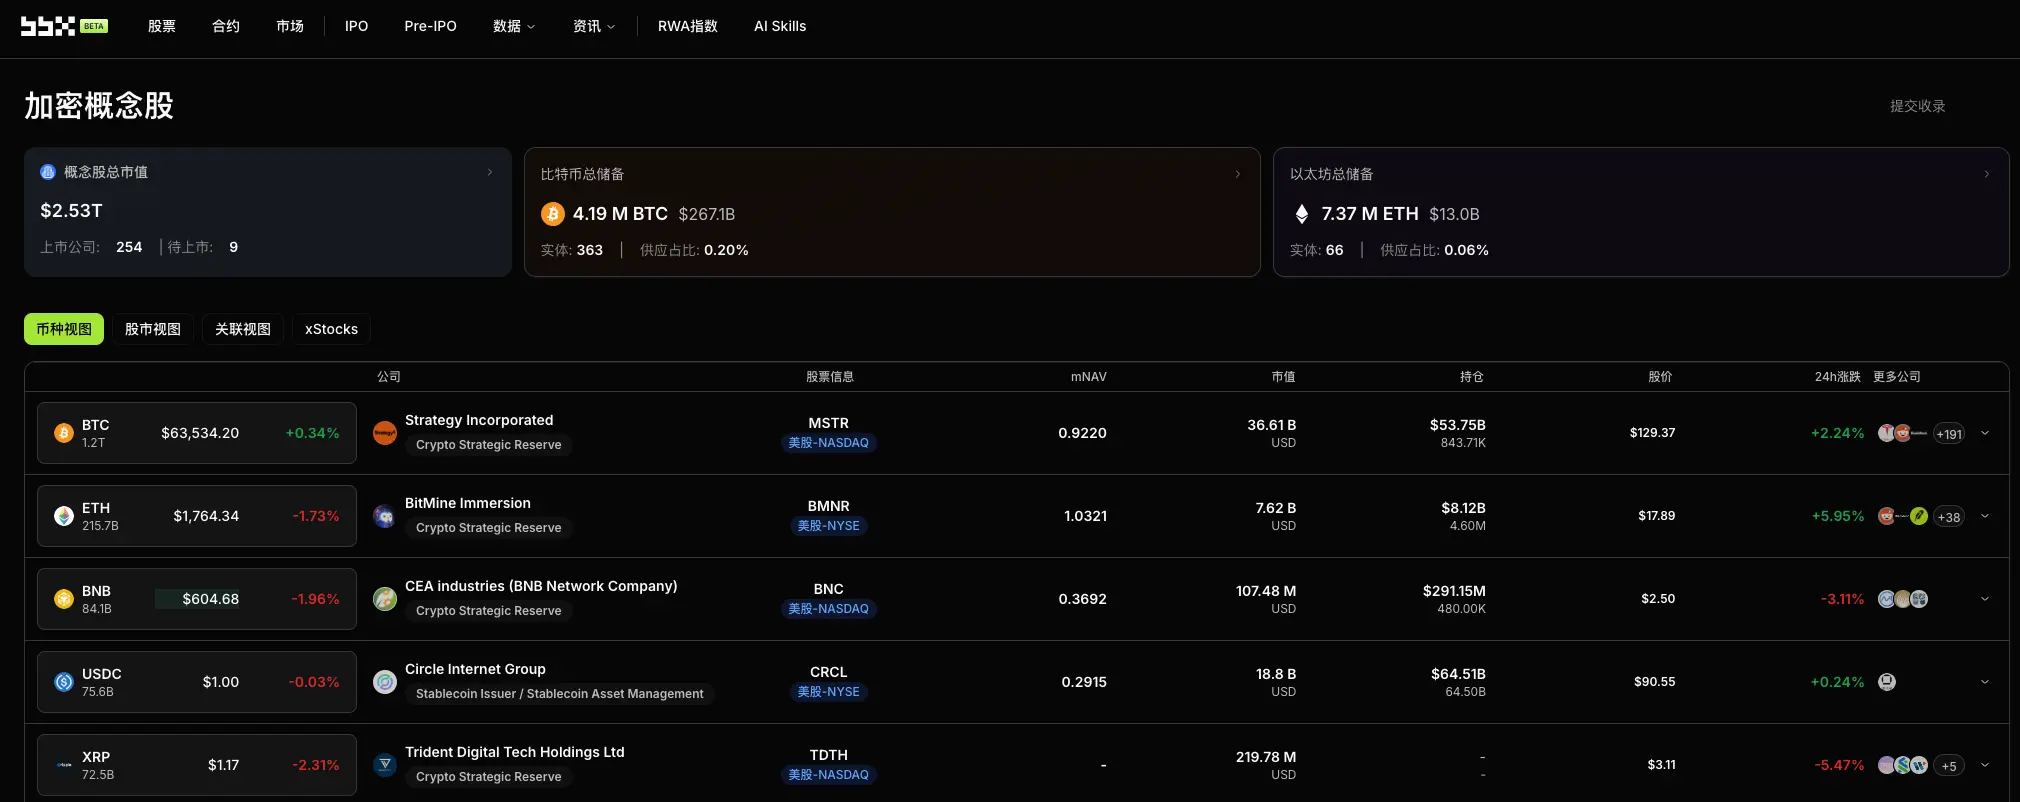Click the 提交收录 link
Viewport: 2020px width, 802px height.
[x=1917, y=106]
